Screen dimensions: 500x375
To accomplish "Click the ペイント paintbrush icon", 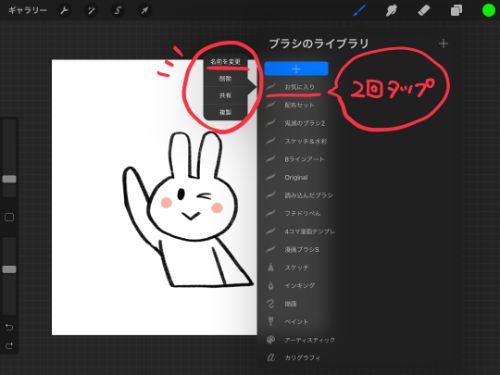I will 271,321.
